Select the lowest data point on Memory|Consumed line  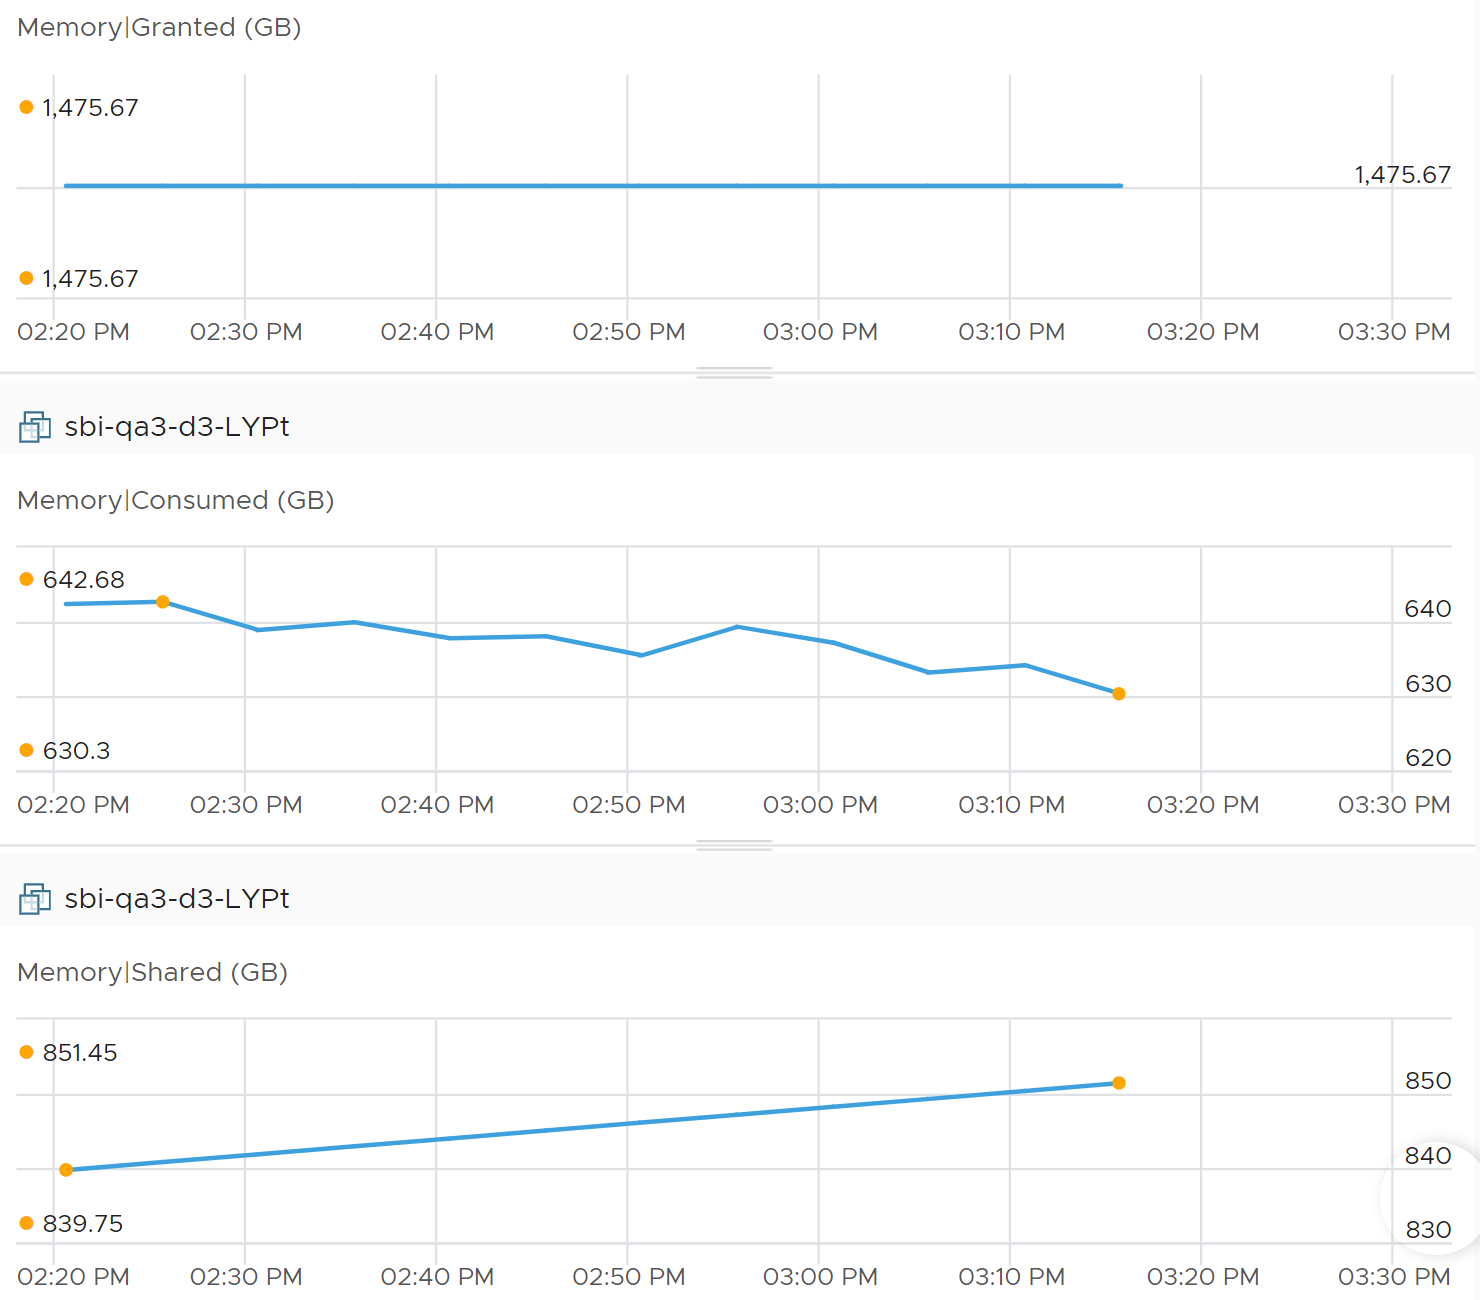click(1119, 694)
